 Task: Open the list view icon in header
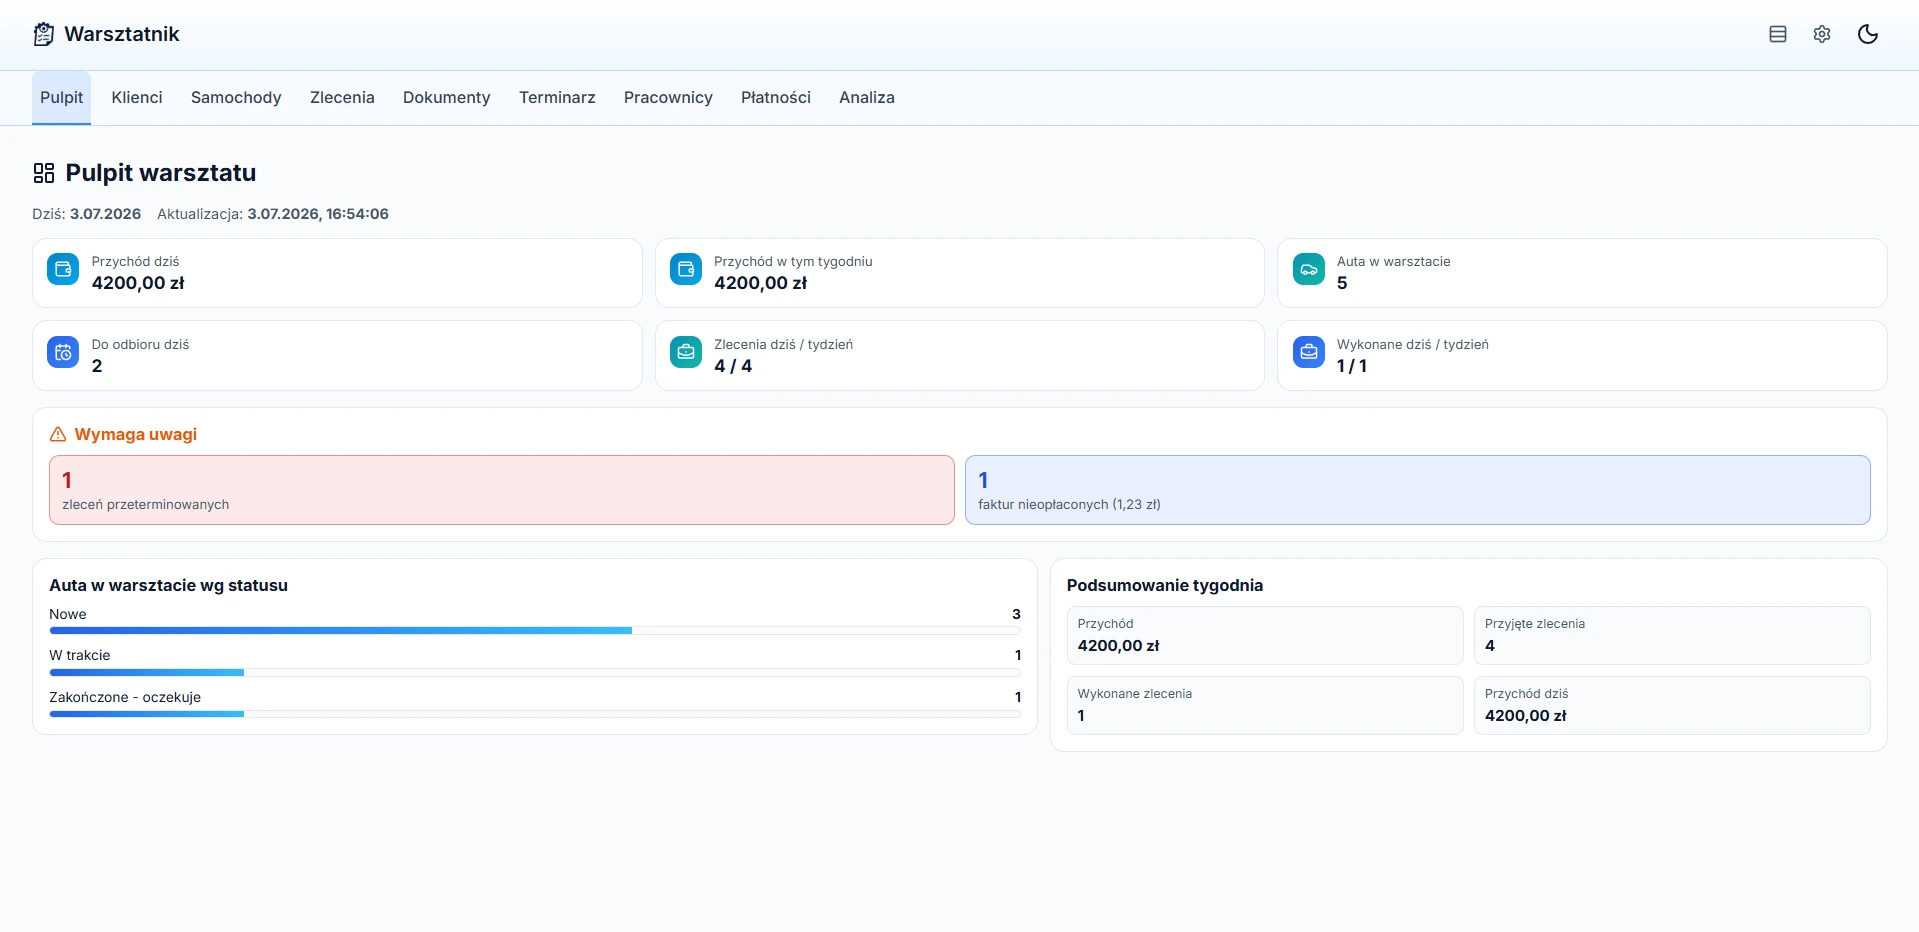(1777, 34)
